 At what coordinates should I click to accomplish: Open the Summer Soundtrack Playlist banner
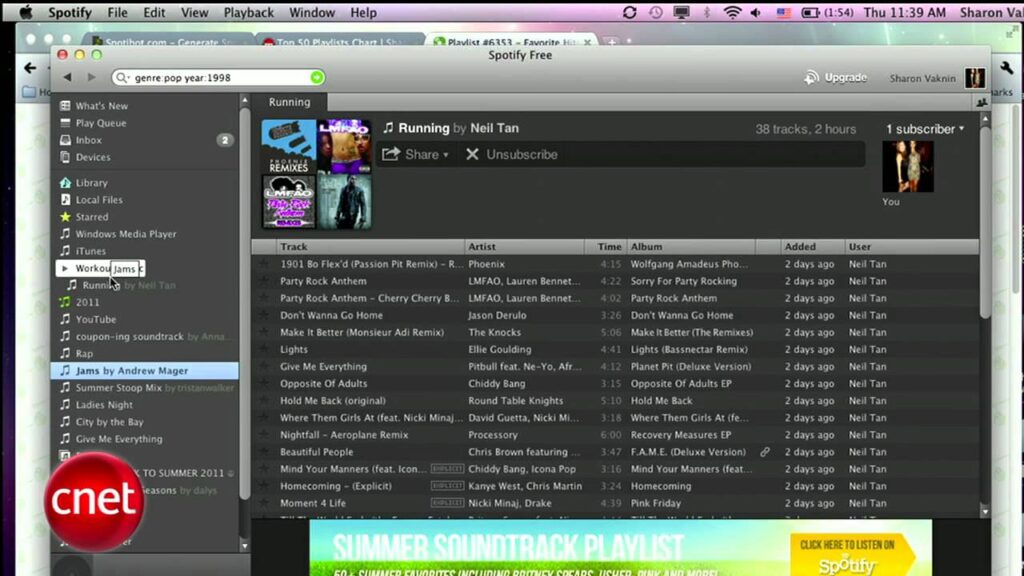(x=621, y=547)
